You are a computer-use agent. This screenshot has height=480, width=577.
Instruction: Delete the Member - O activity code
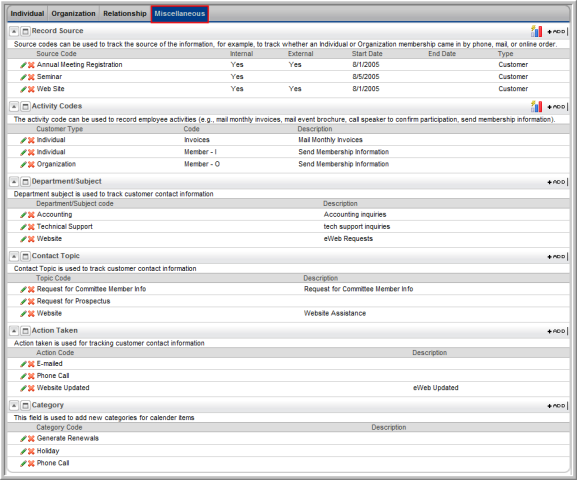click(x=31, y=165)
